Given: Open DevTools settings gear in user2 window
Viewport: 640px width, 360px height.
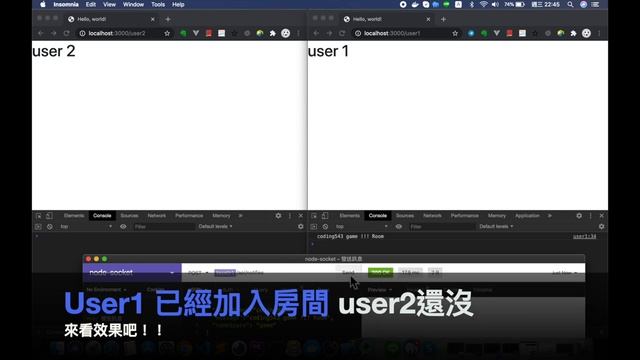Looking at the screenshot, I should [x=278, y=216].
